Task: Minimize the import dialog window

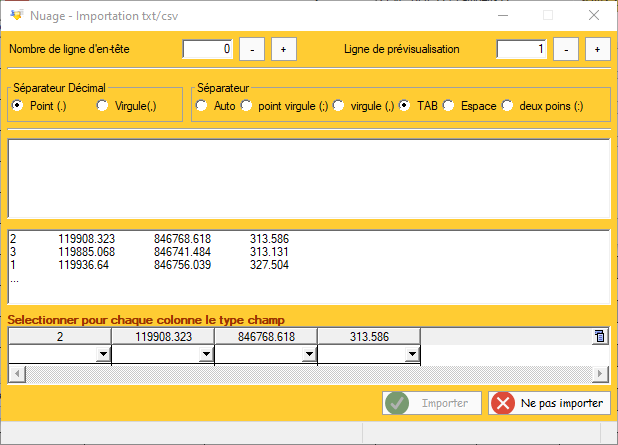Action: tap(503, 15)
